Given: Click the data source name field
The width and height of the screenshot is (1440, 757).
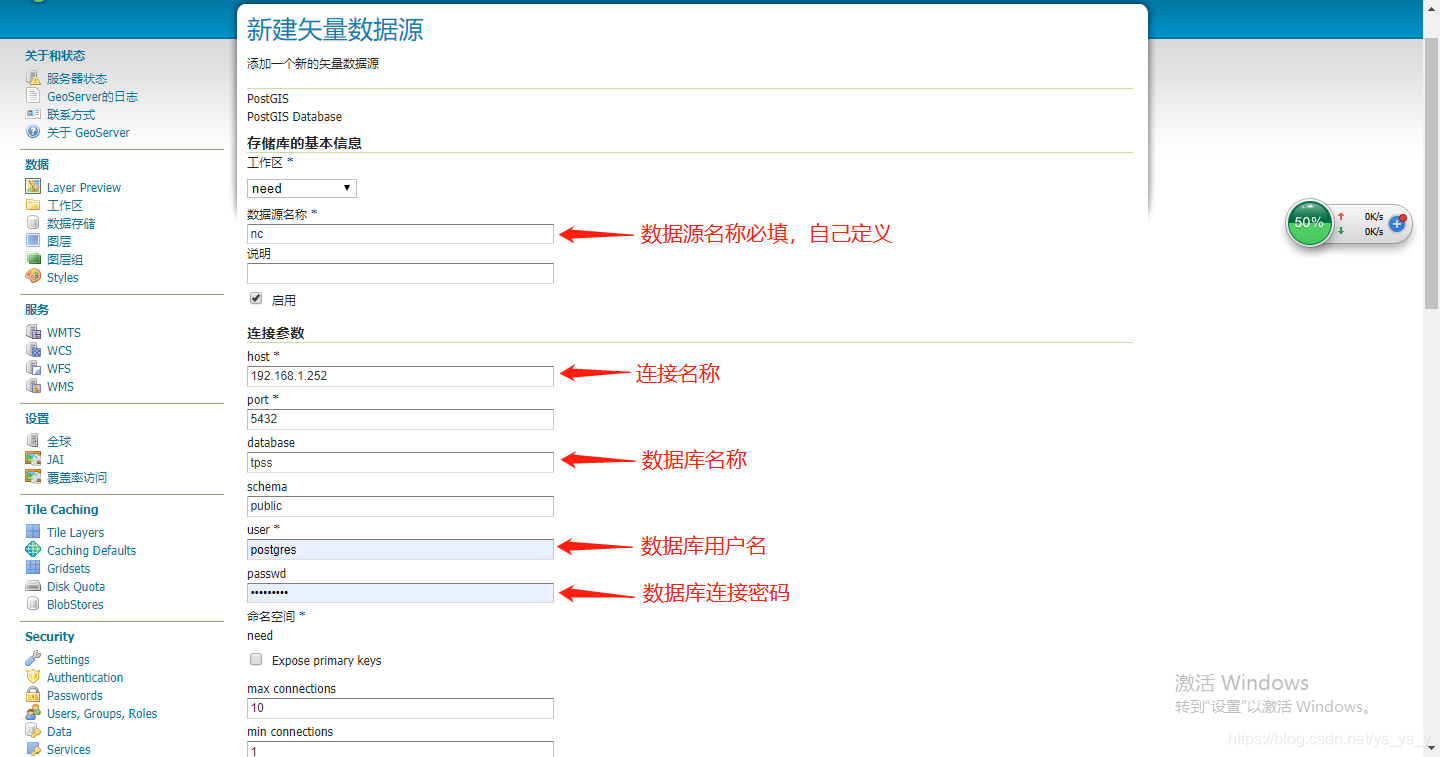Looking at the screenshot, I should 400,234.
